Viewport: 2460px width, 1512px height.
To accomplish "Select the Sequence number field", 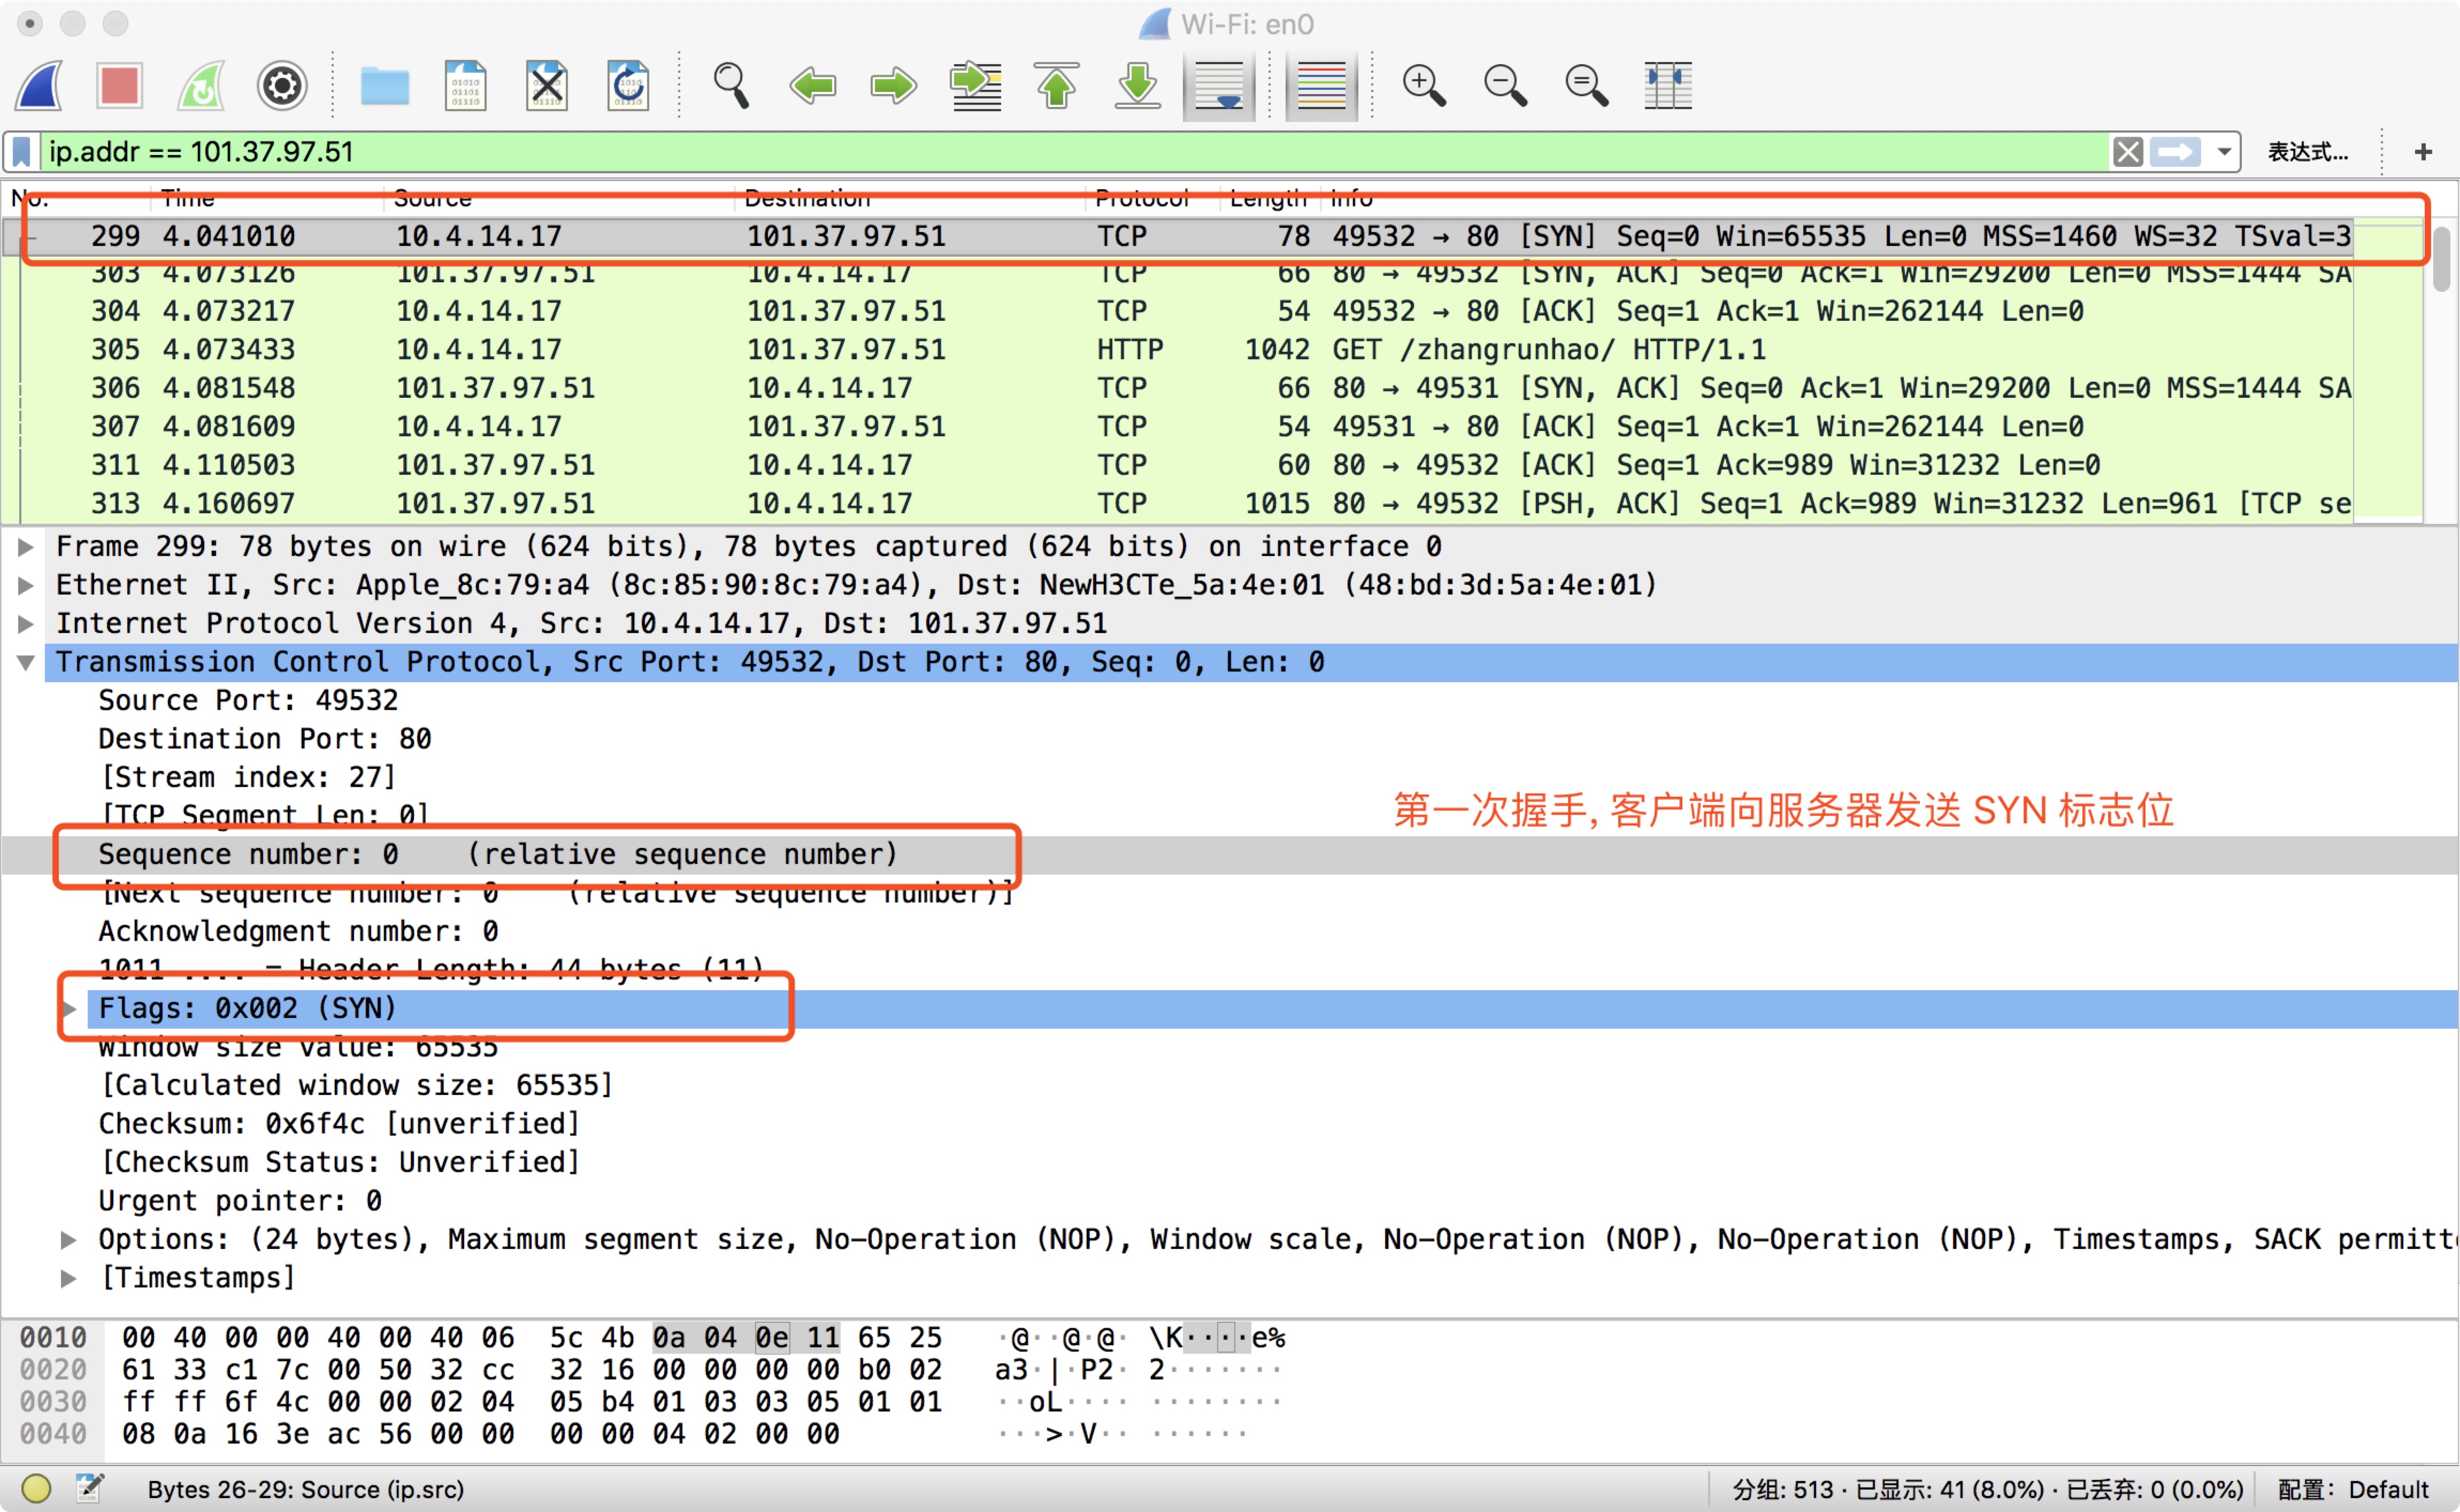I will pos(498,855).
